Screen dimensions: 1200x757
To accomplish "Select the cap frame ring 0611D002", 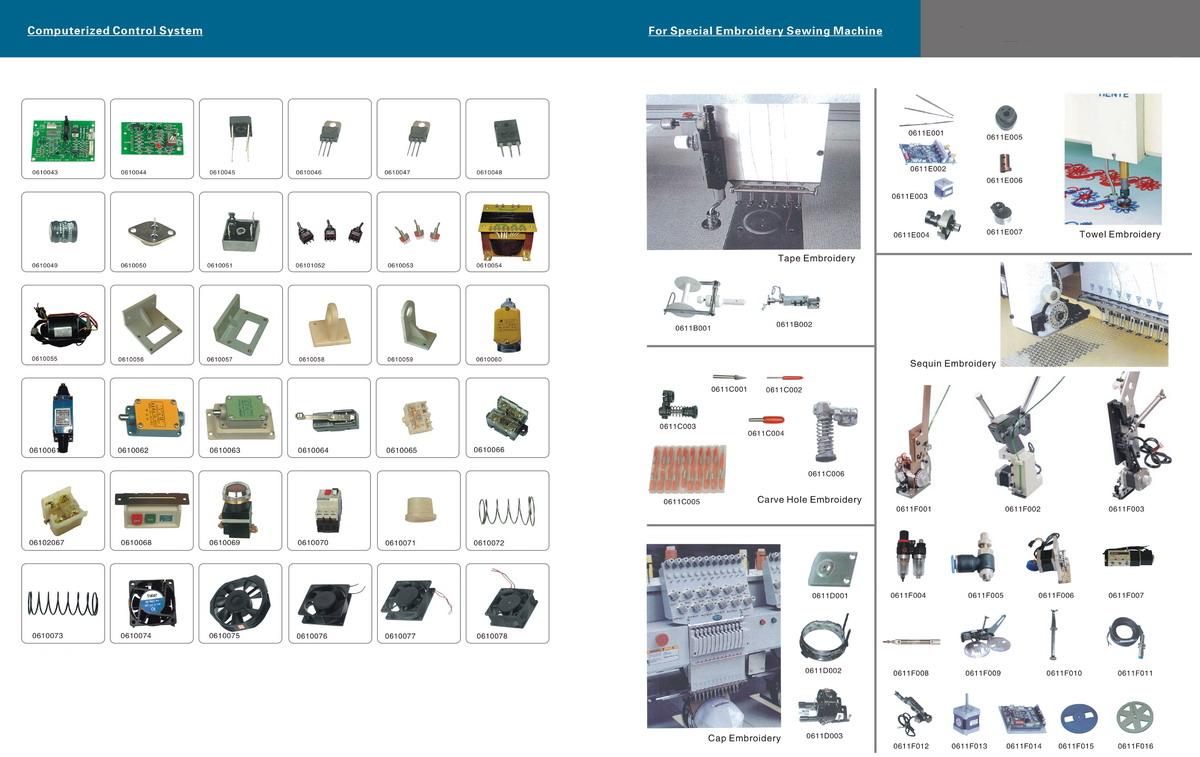I will (x=825, y=639).
